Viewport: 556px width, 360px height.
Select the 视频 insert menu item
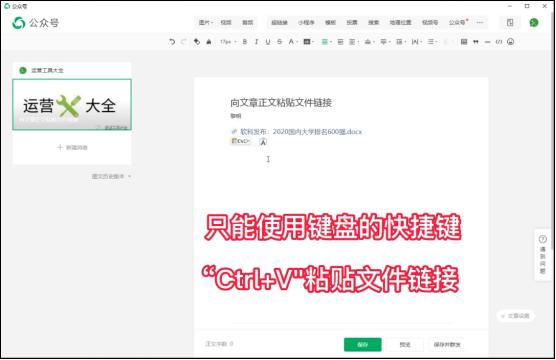226,22
